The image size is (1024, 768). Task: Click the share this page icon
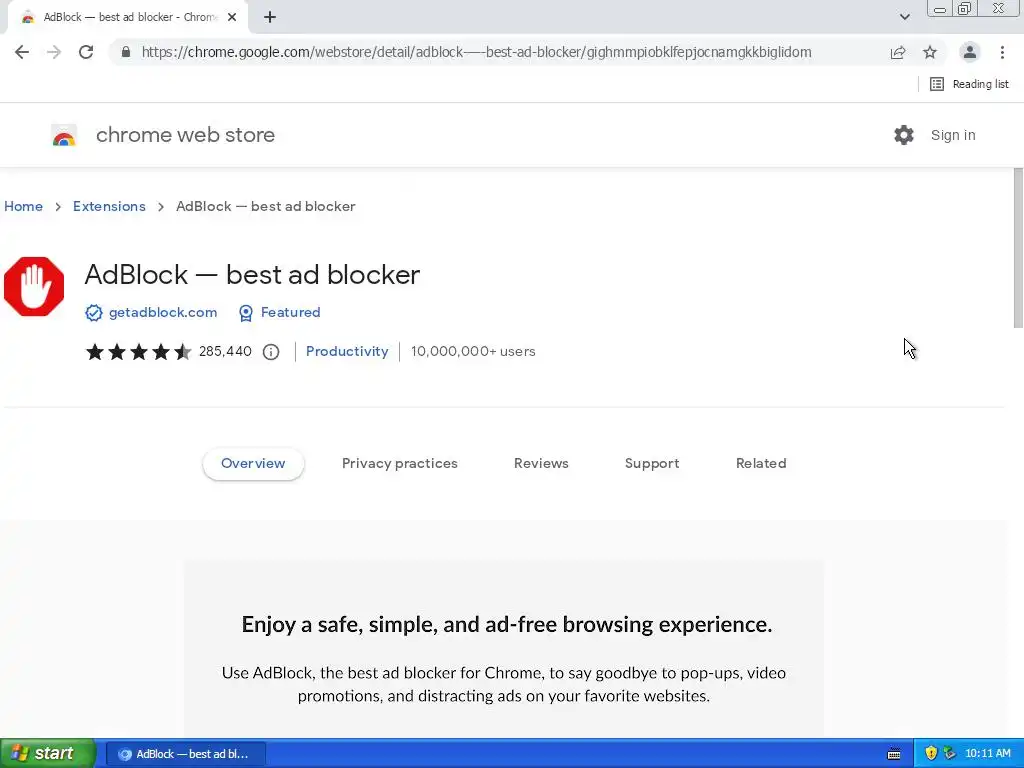click(x=898, y=52)
